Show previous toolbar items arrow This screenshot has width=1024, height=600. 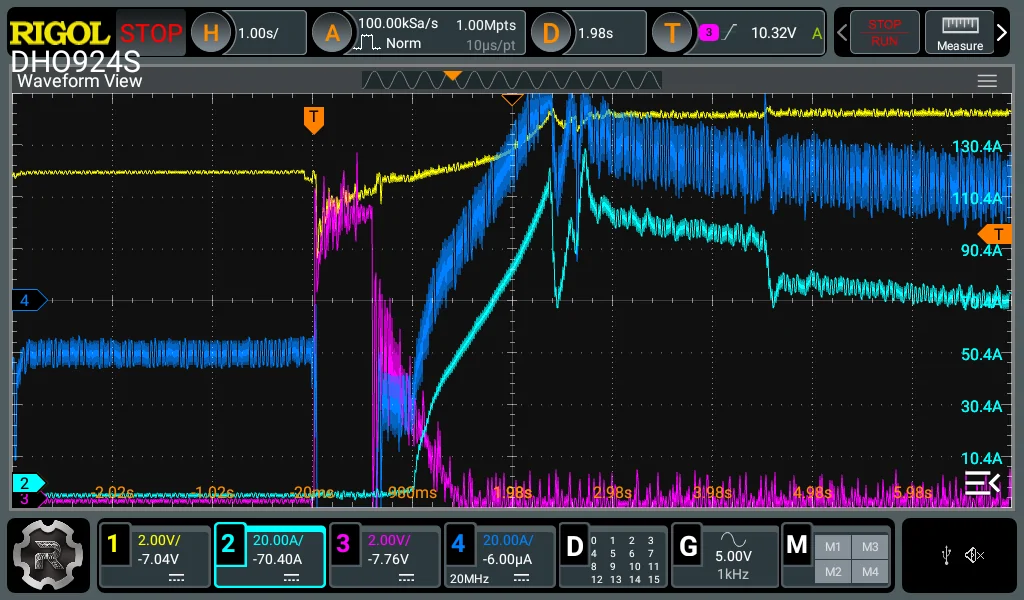842,33
